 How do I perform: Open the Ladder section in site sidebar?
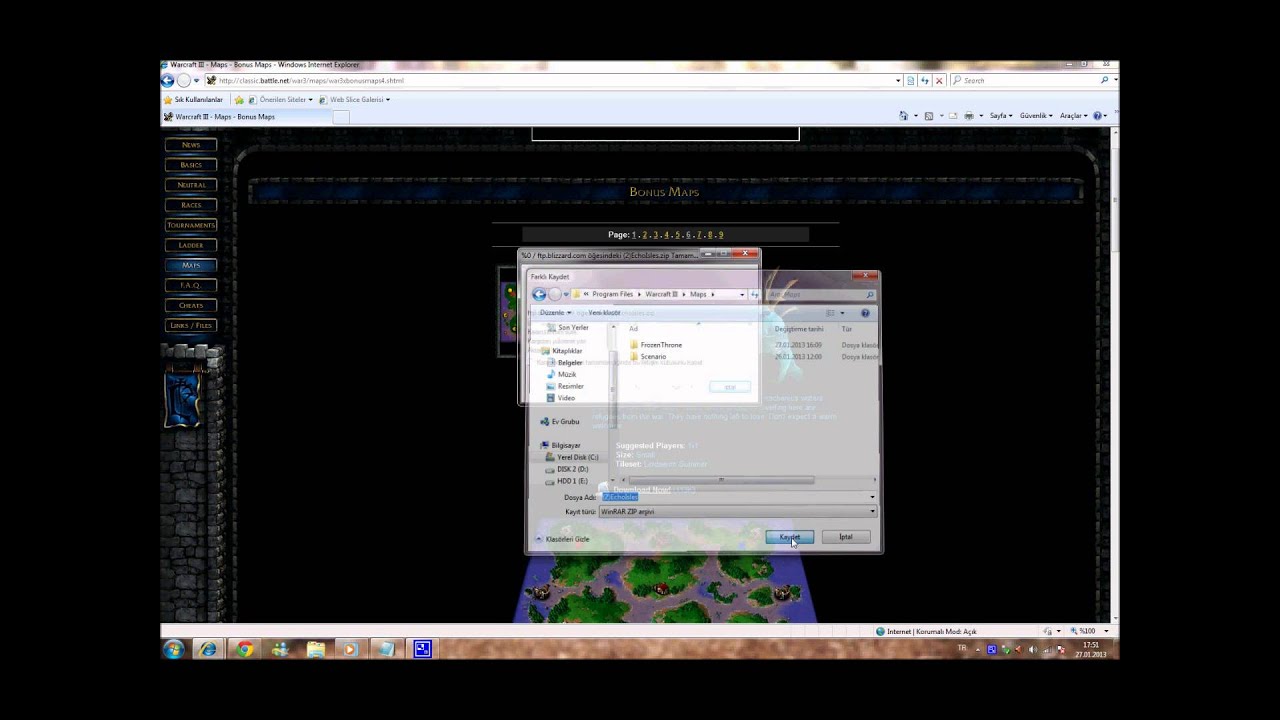pos(191,245)
